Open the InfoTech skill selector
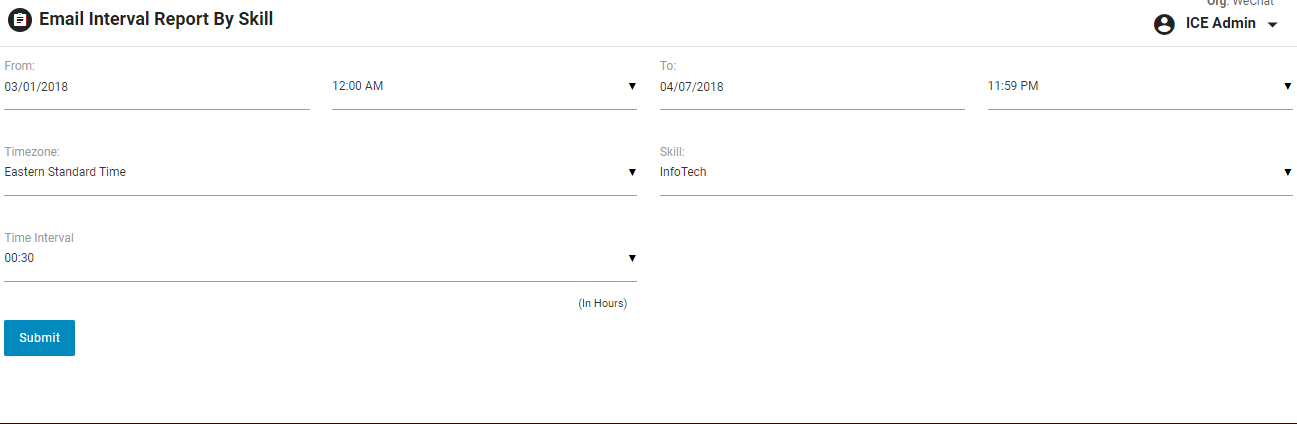 pyautogui.click(x=960, y=172)
